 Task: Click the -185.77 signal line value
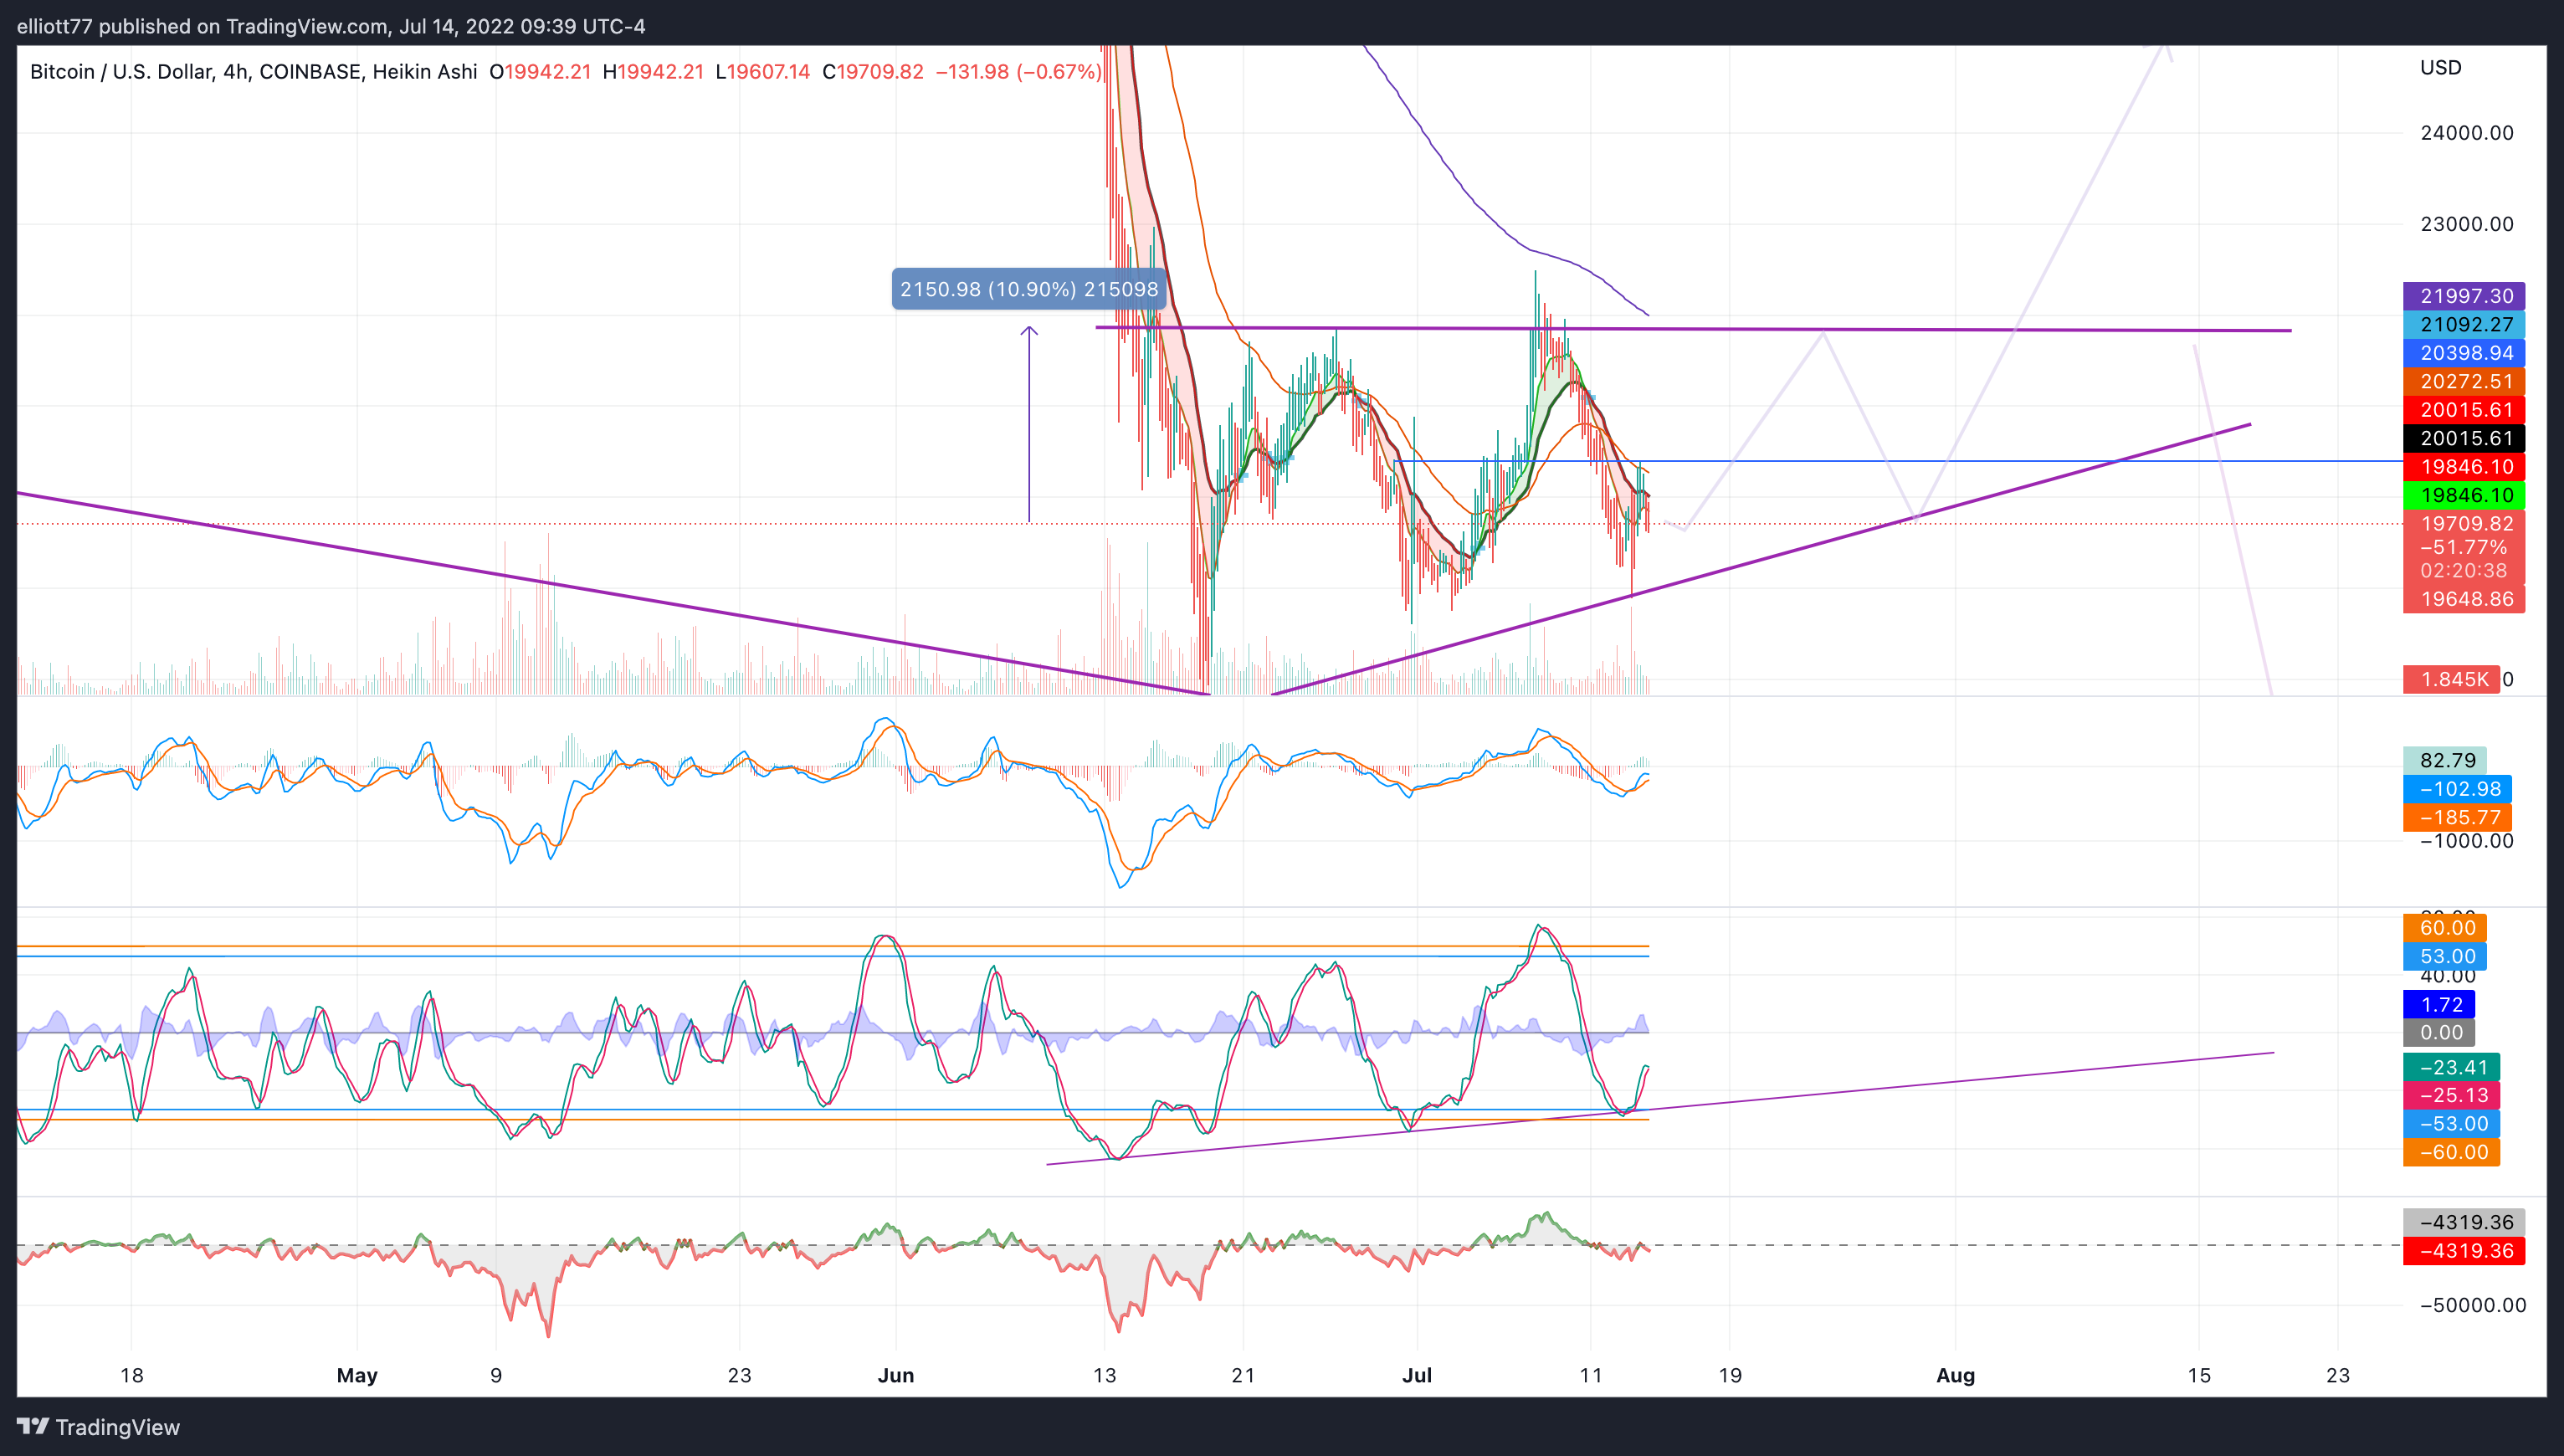(x=2457, y=817)
